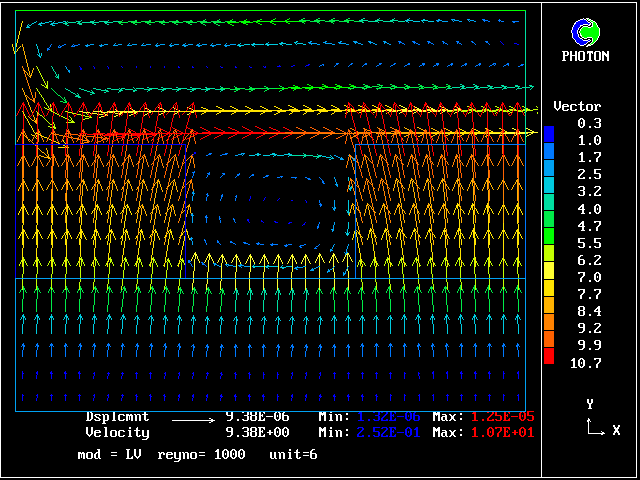The image size is (640, 480).
Task: Click the "unit=6" text
Action: point(293,454)
